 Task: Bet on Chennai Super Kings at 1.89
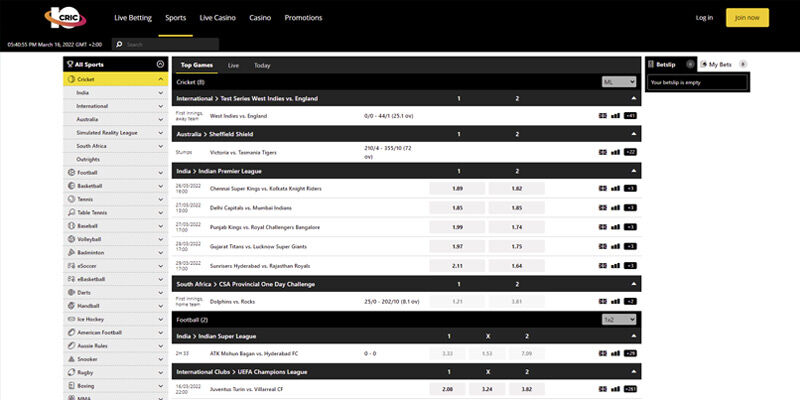click(457, 188)
